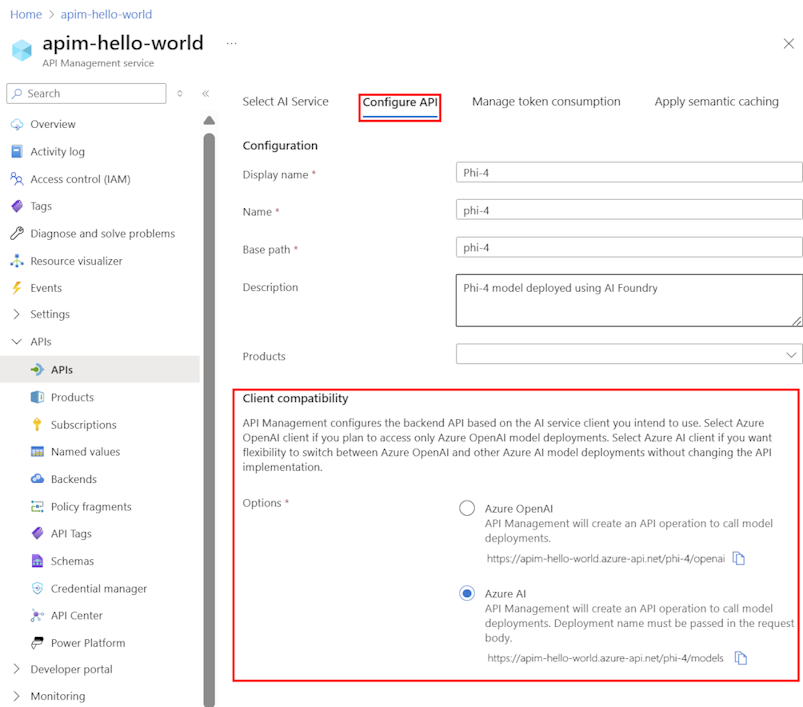Copy the phi-4/openai endpoint URL
Viewport: 803px width, 707px height.
pyautogui.click(x=739, y=559)
